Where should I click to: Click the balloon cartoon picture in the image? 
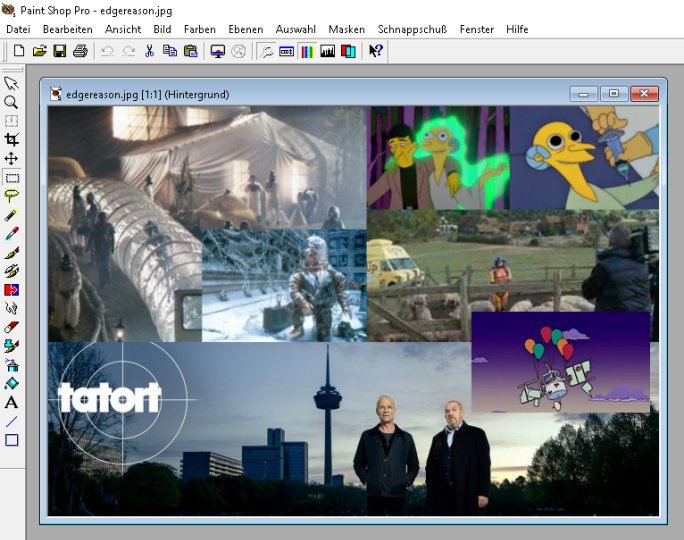click(561, 362)
